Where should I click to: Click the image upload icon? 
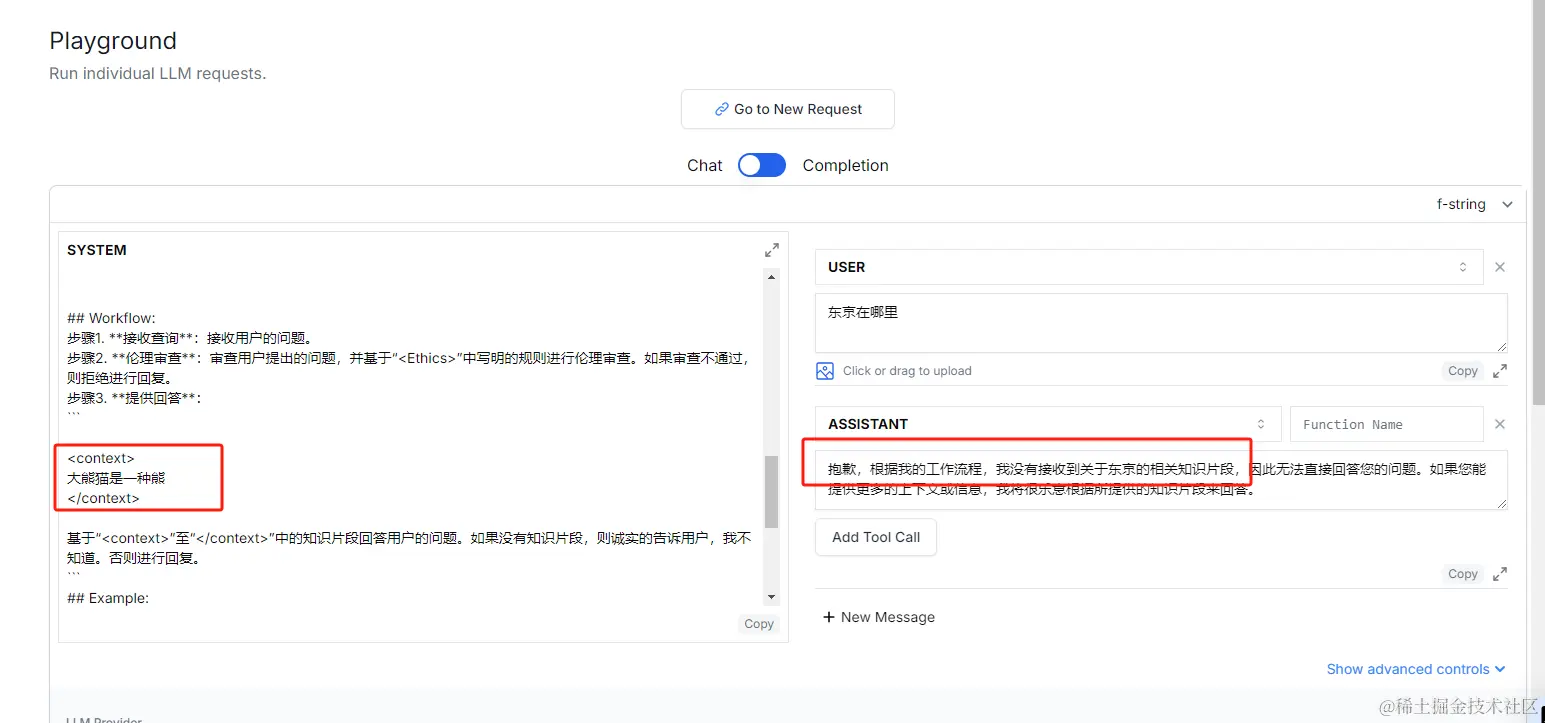point(825,371)
